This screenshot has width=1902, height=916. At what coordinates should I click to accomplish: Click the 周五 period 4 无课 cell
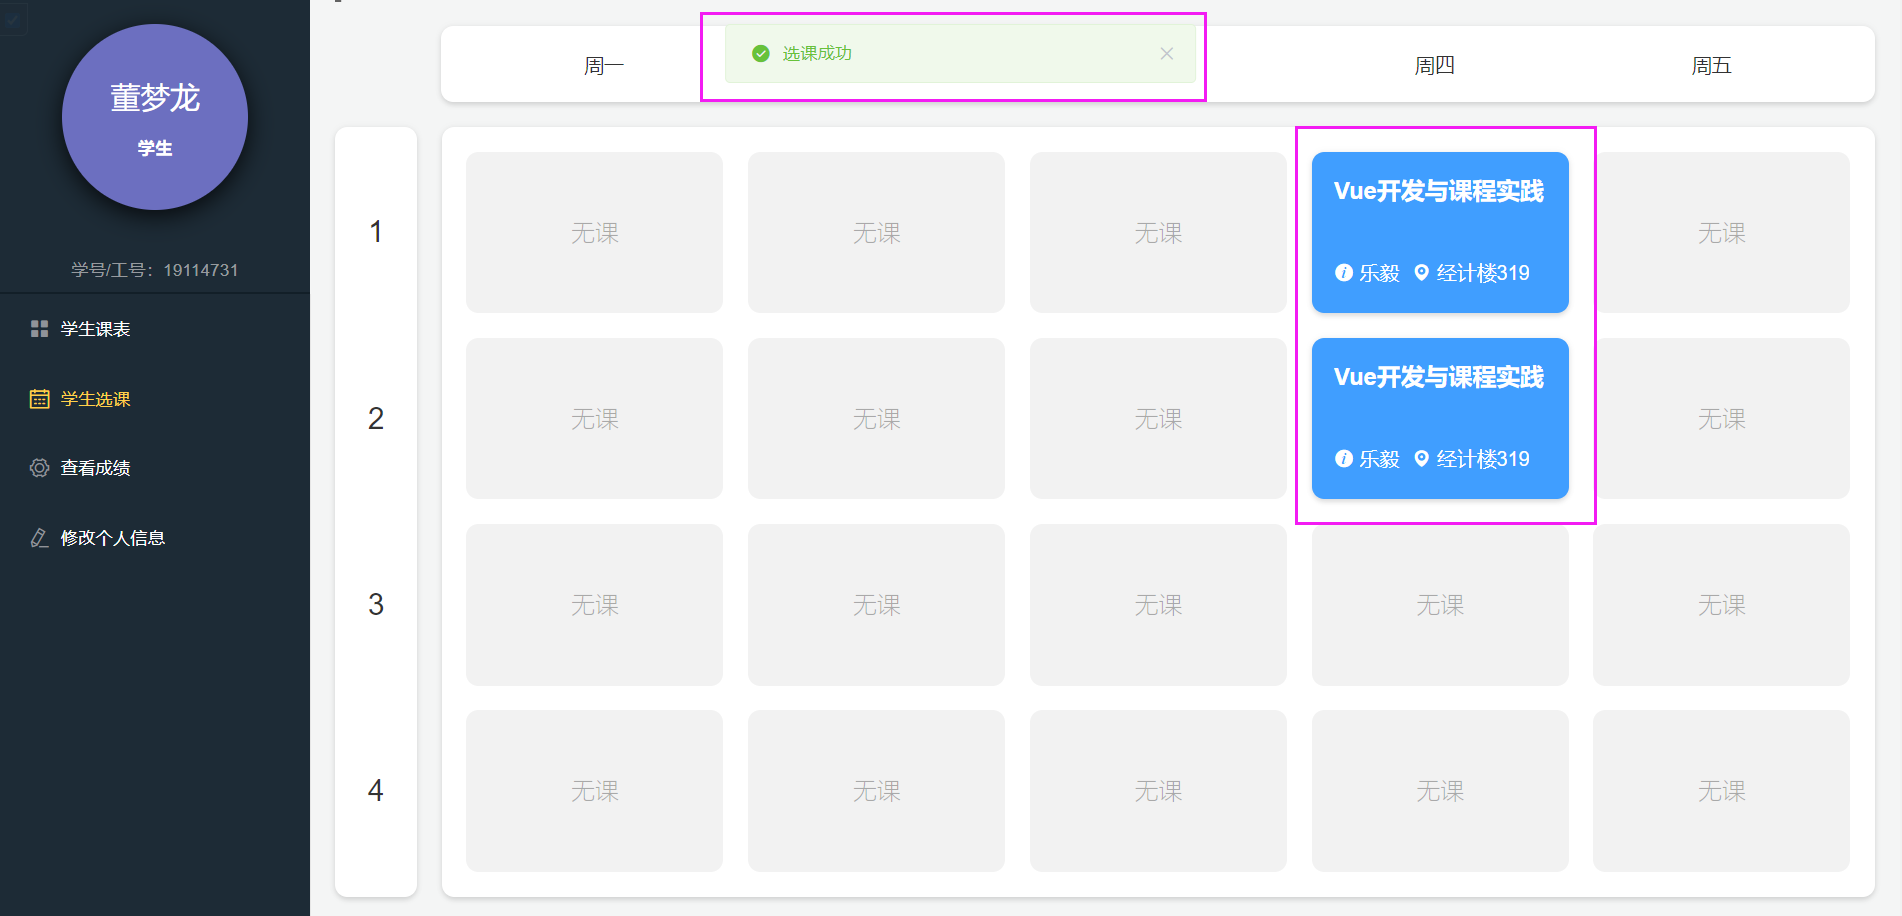tap(1721, 790)
